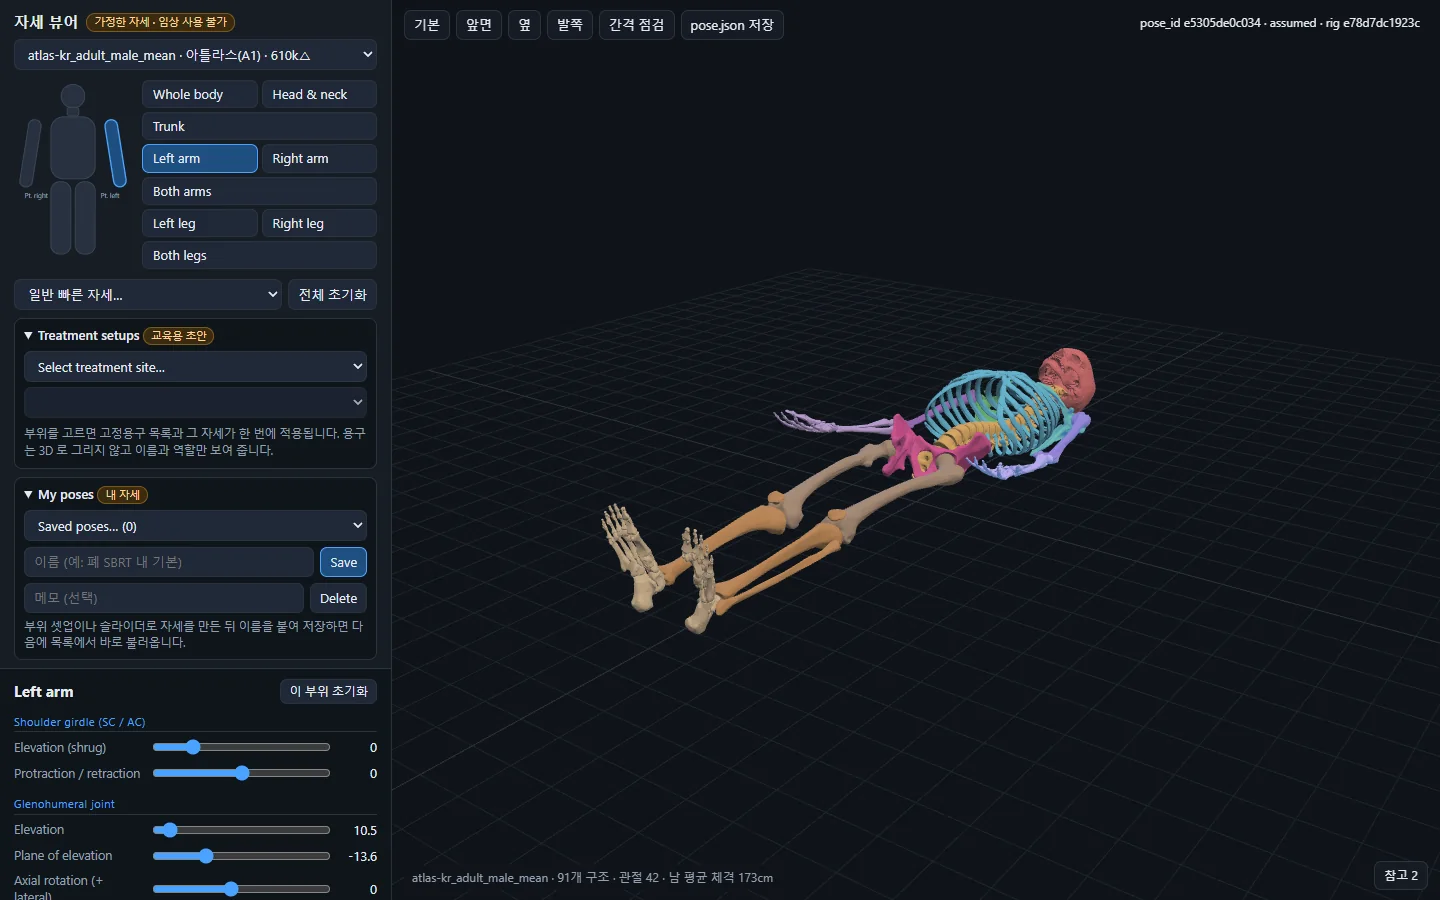Screen dimensions: 1440x900
Task: Adjust the Axial rotation slider
Action: pos(241,889)
